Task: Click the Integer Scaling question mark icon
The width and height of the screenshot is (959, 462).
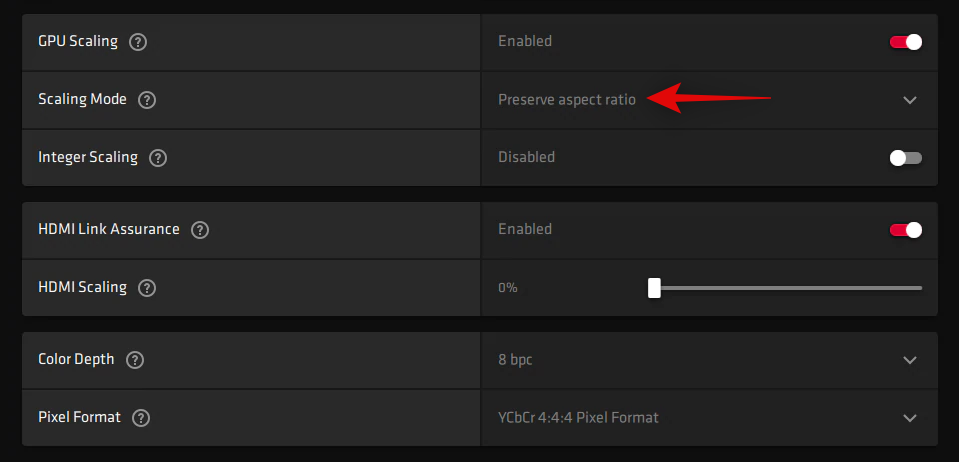Action: (158, 158)
